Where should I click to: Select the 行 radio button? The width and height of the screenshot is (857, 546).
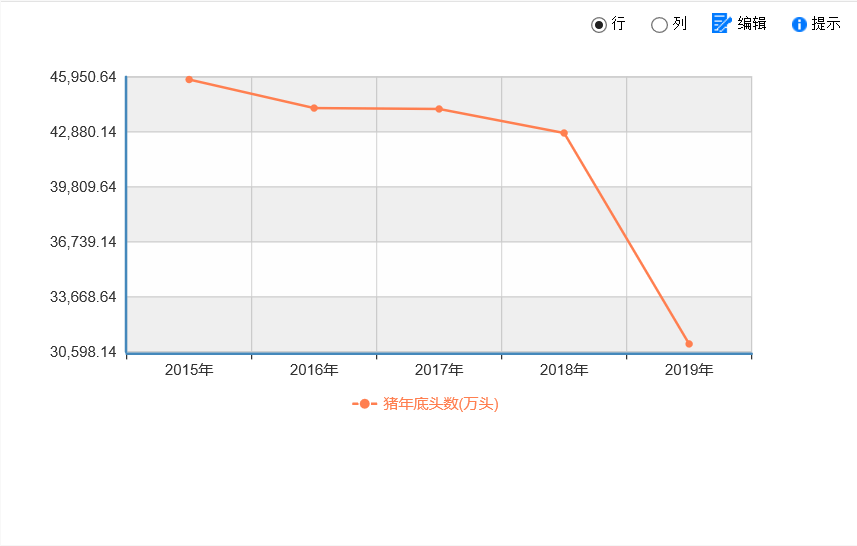[x=599, y=25]
